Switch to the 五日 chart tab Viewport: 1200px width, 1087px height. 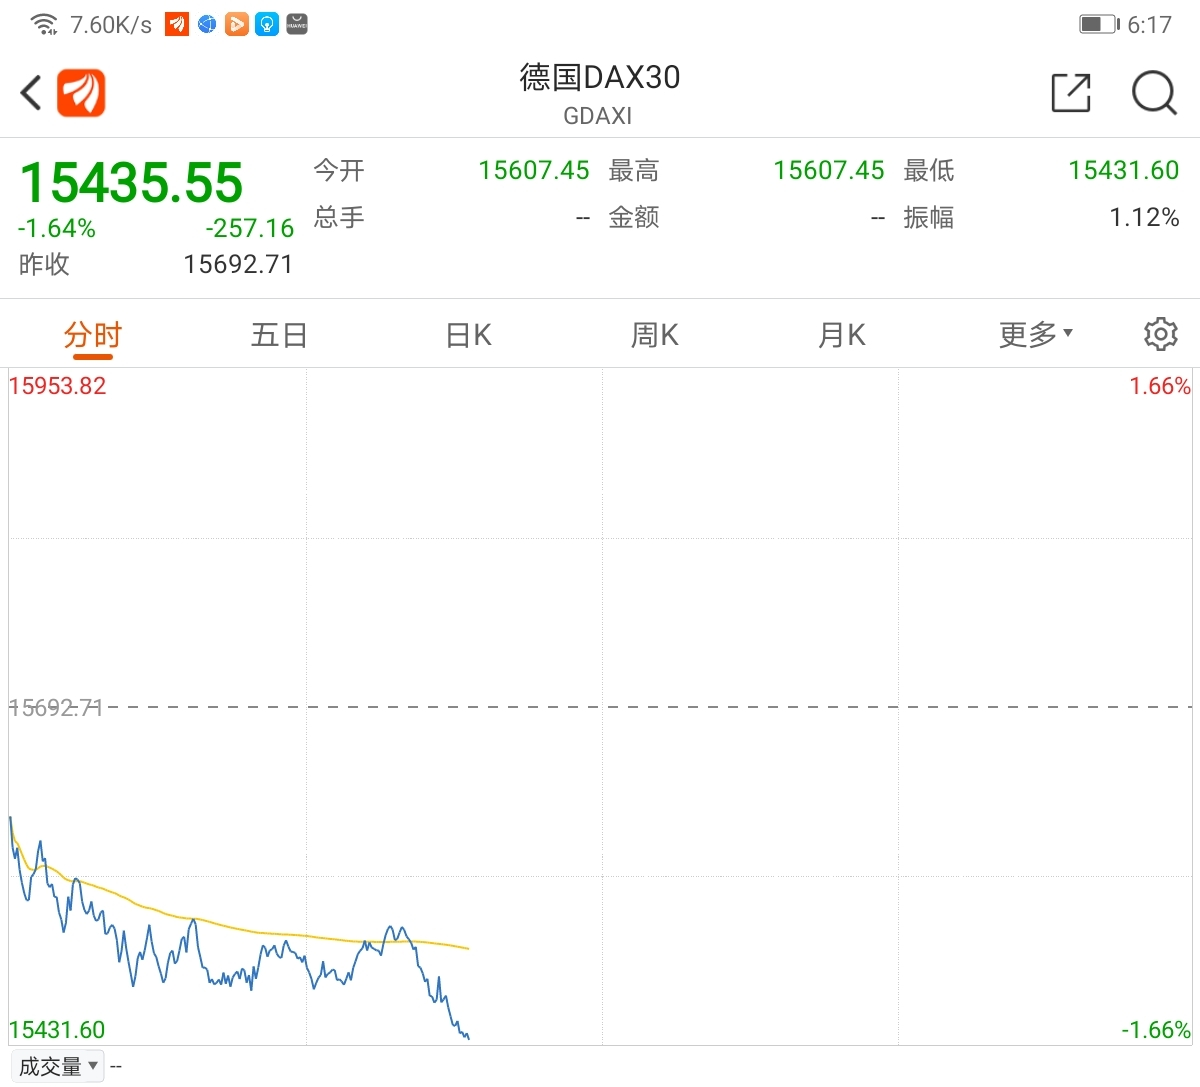coord(279,335)
